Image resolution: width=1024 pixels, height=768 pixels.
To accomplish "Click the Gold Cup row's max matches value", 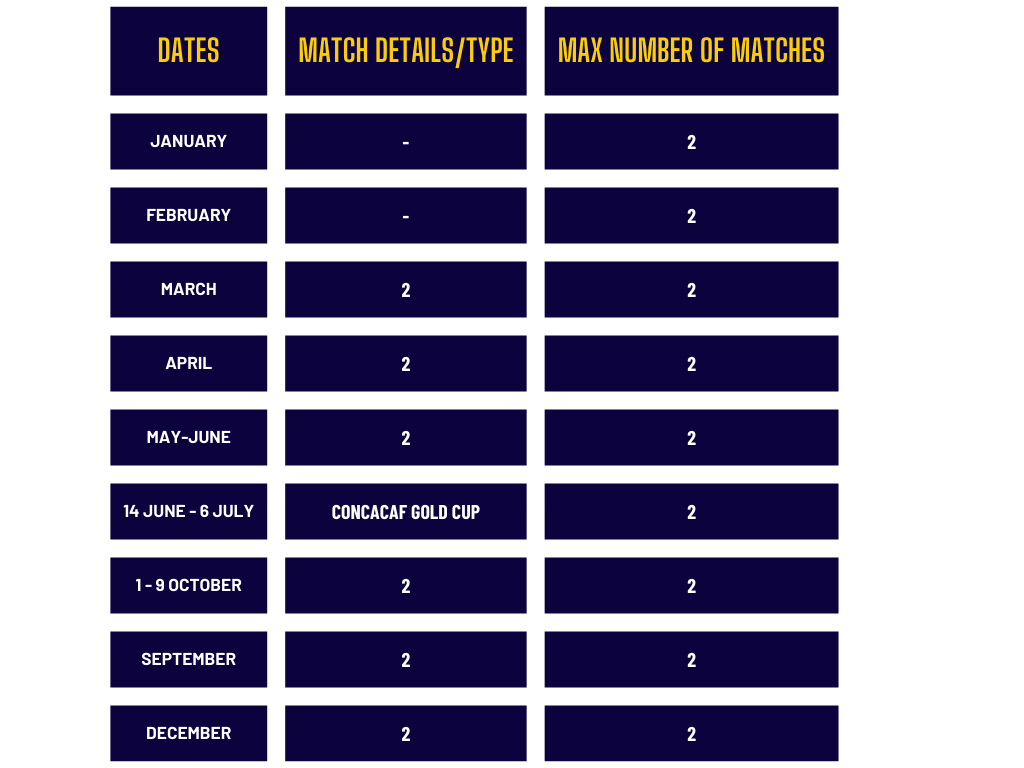I will 691,511.
